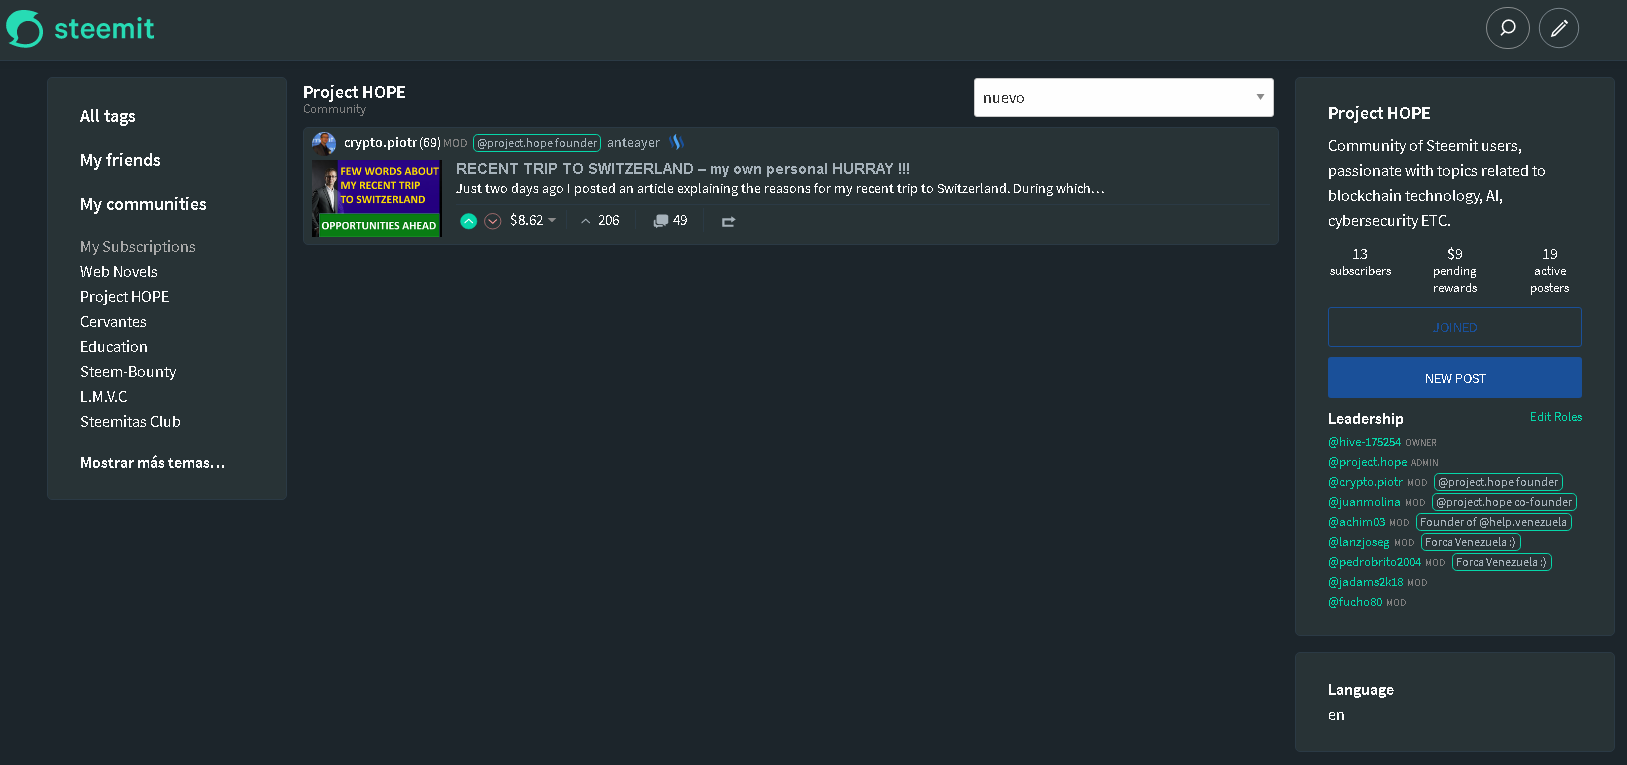
Task: Open @achim03 profile
Action: pos(1356,522)
